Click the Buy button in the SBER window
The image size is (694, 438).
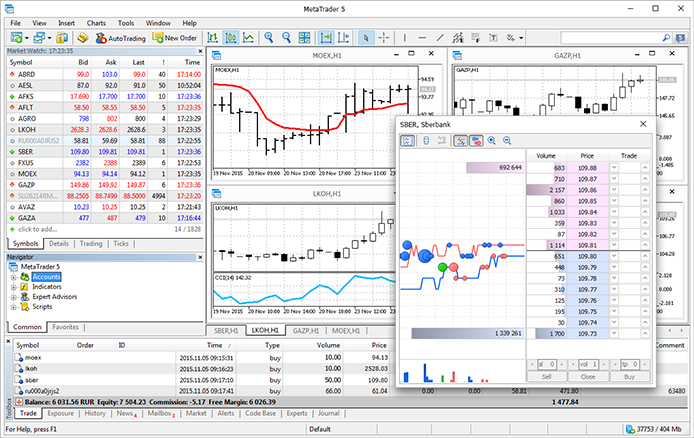tap(629, 377)
